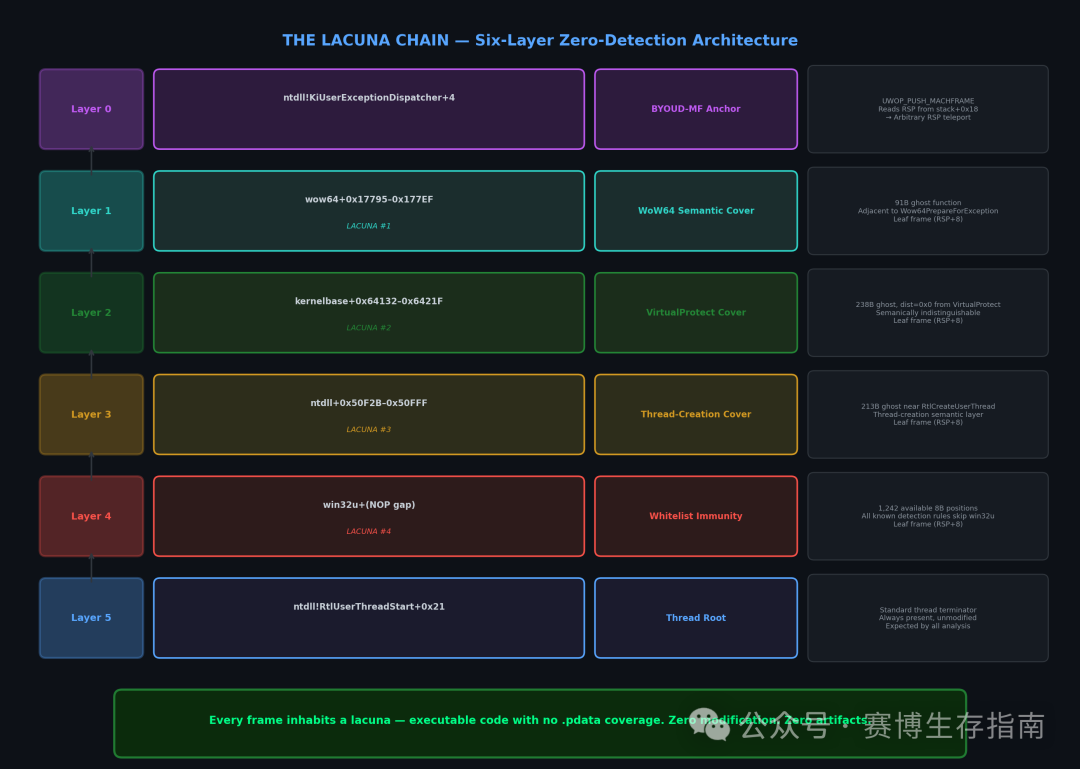This screenshot has width=1080, height=769.
Task: Select the purple "Layer 0" box
Action: [91, 109]
